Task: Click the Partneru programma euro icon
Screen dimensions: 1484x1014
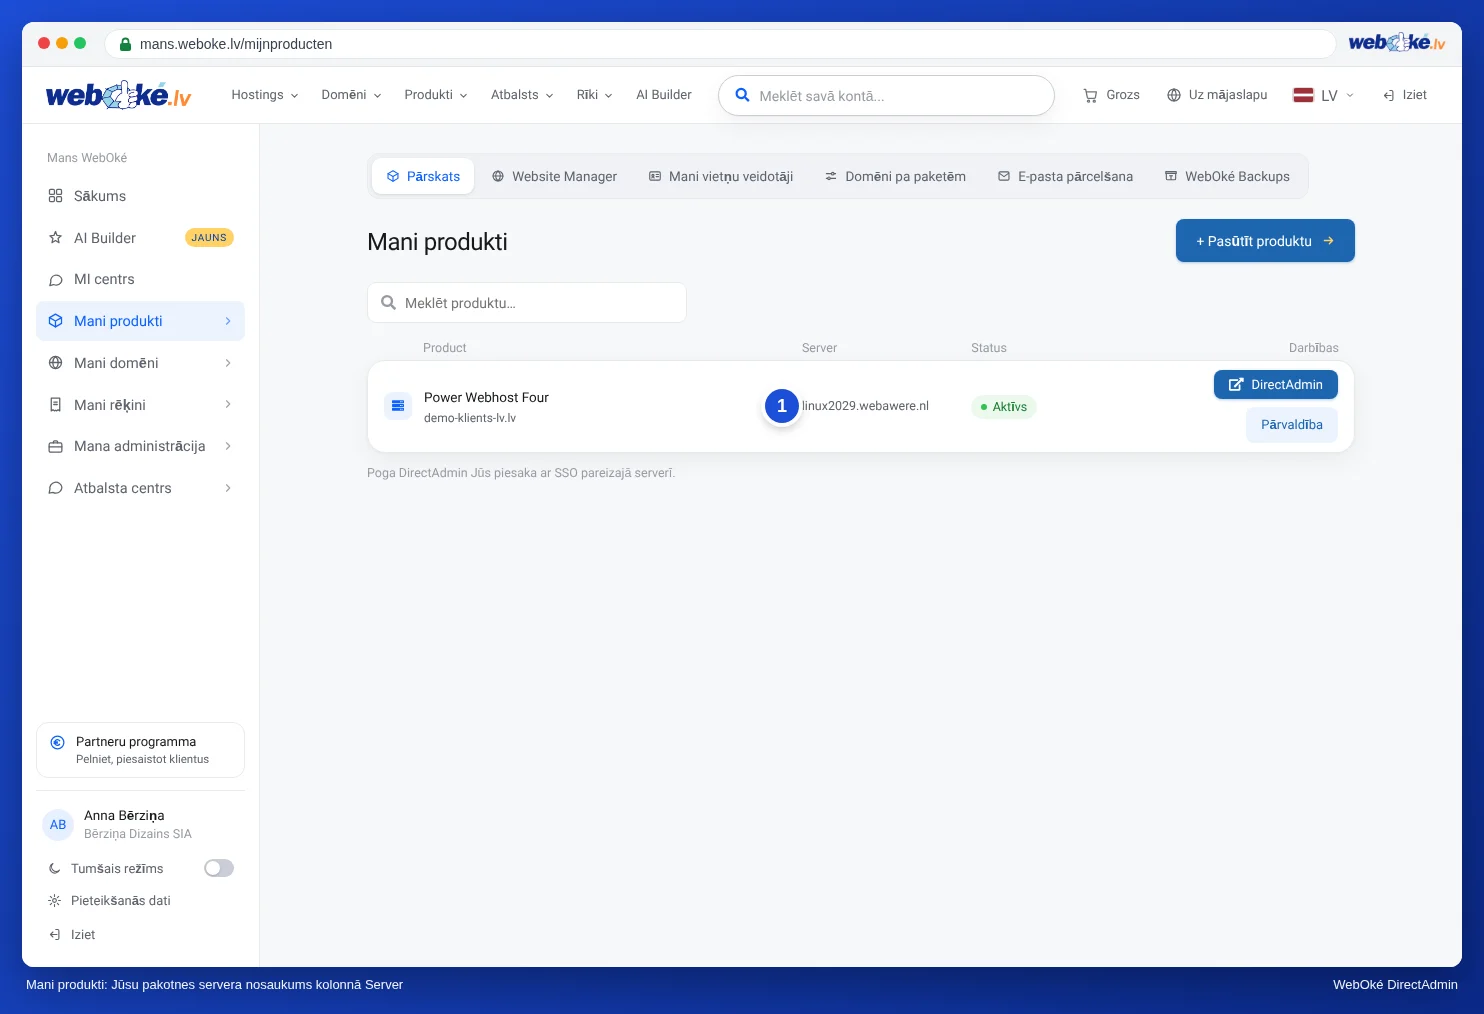Action: point(57,742)
